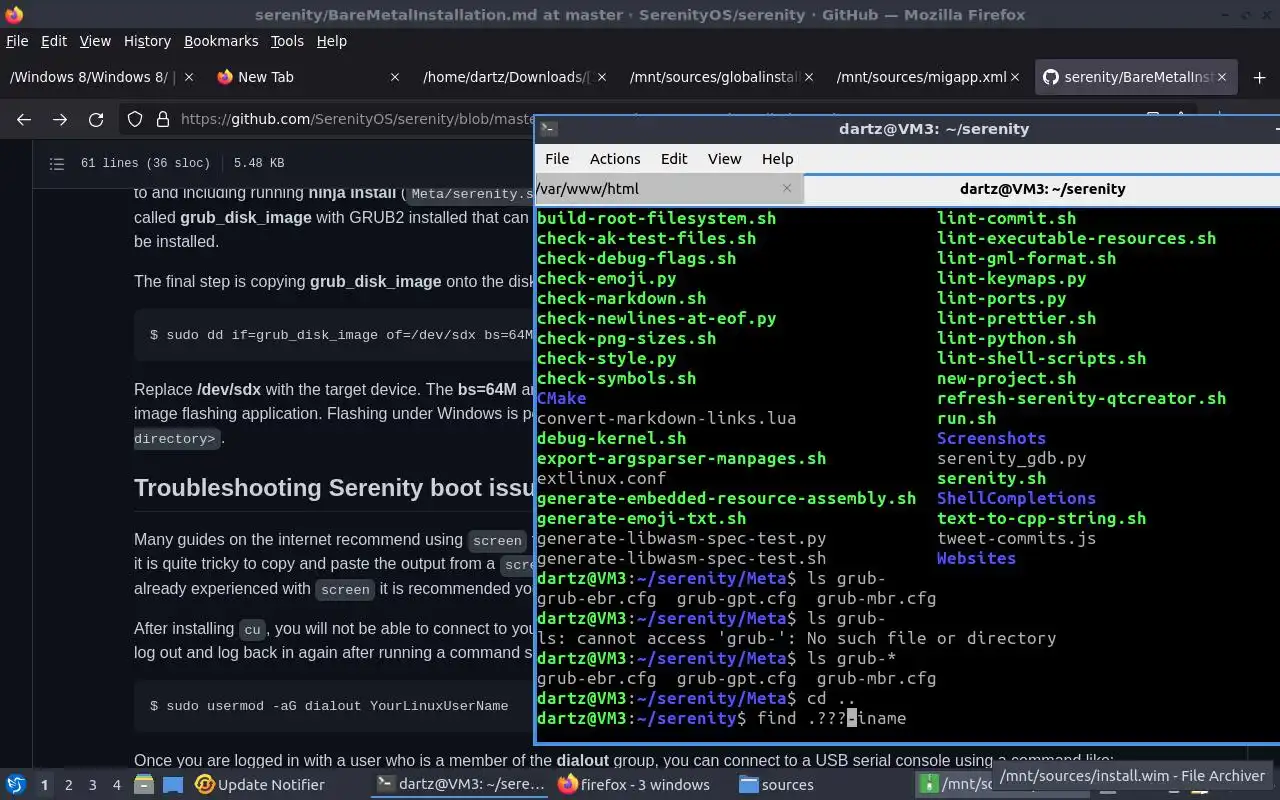1280x800 pixels.
Task: Click the sudo usermod command code block
Action: (x=334, y=705)
